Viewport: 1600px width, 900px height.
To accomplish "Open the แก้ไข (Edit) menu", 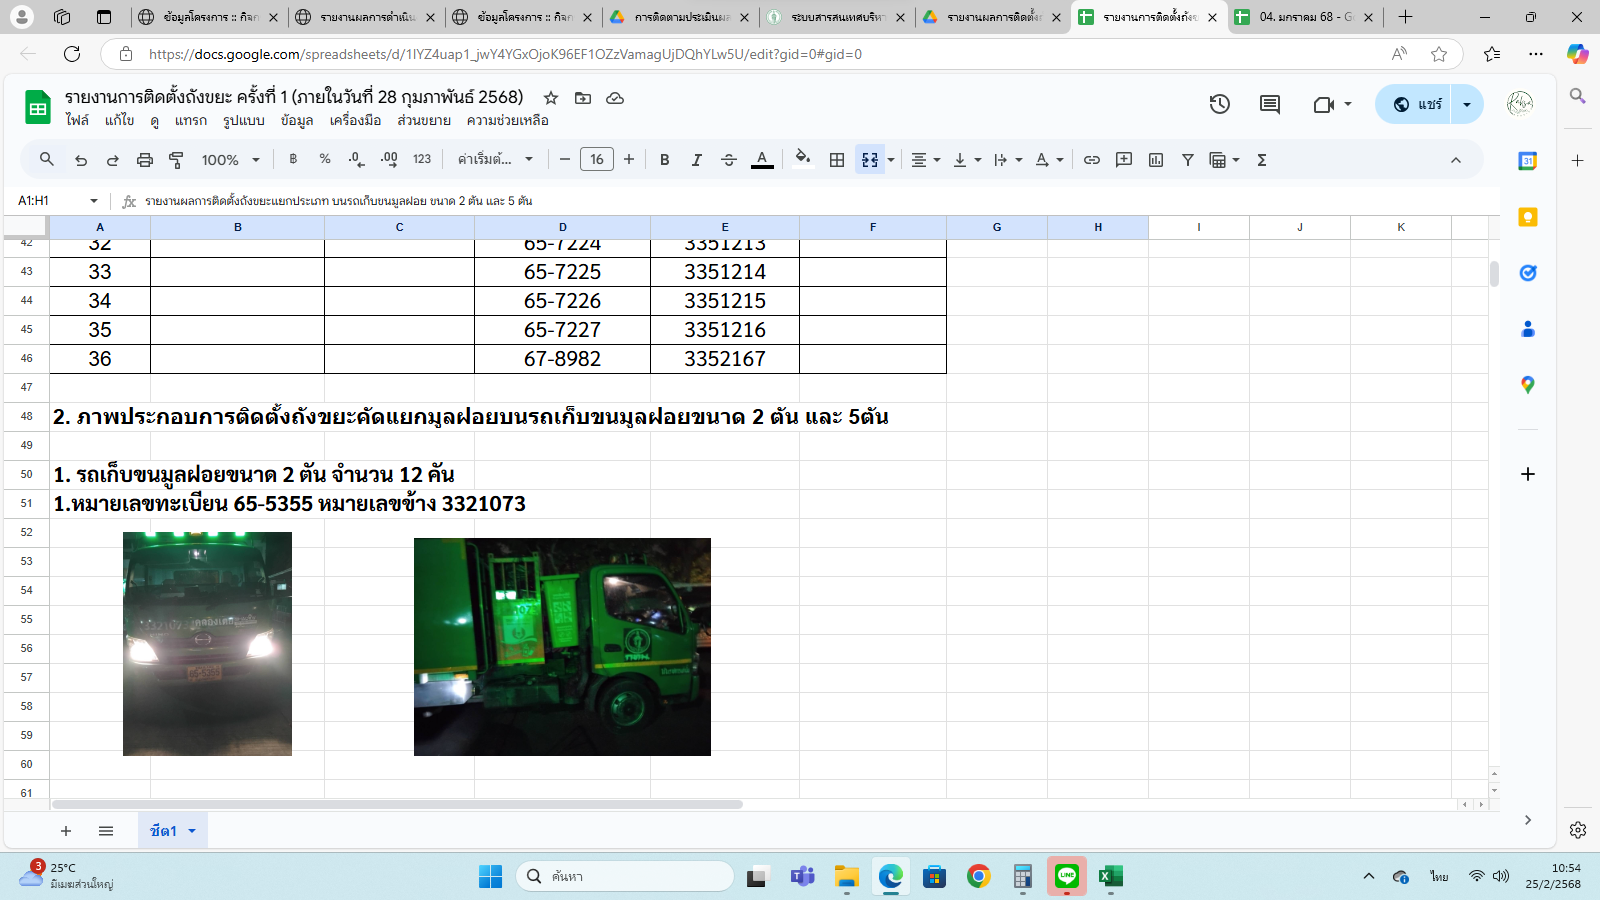I will (119, 120).
